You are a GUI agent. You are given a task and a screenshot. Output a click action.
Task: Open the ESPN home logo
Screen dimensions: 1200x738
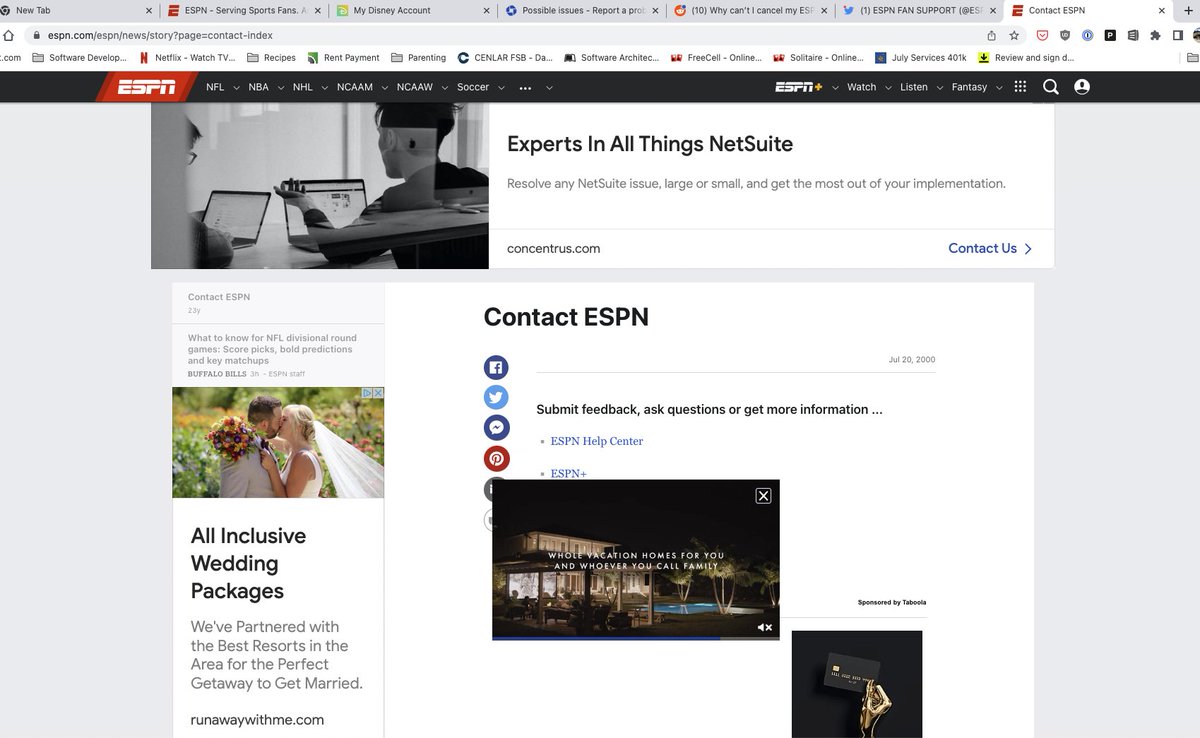click(x=146, y=87)
